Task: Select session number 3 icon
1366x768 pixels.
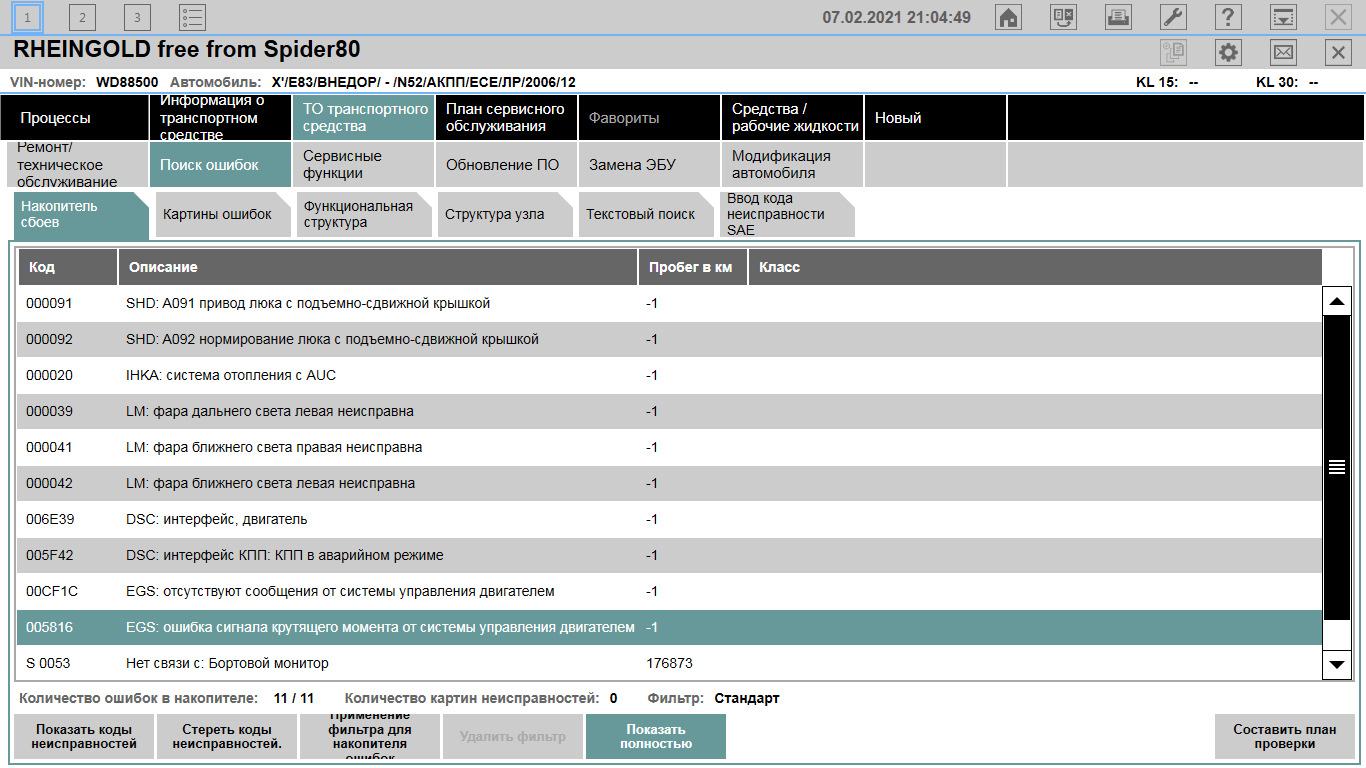Action: coord(137,17)
